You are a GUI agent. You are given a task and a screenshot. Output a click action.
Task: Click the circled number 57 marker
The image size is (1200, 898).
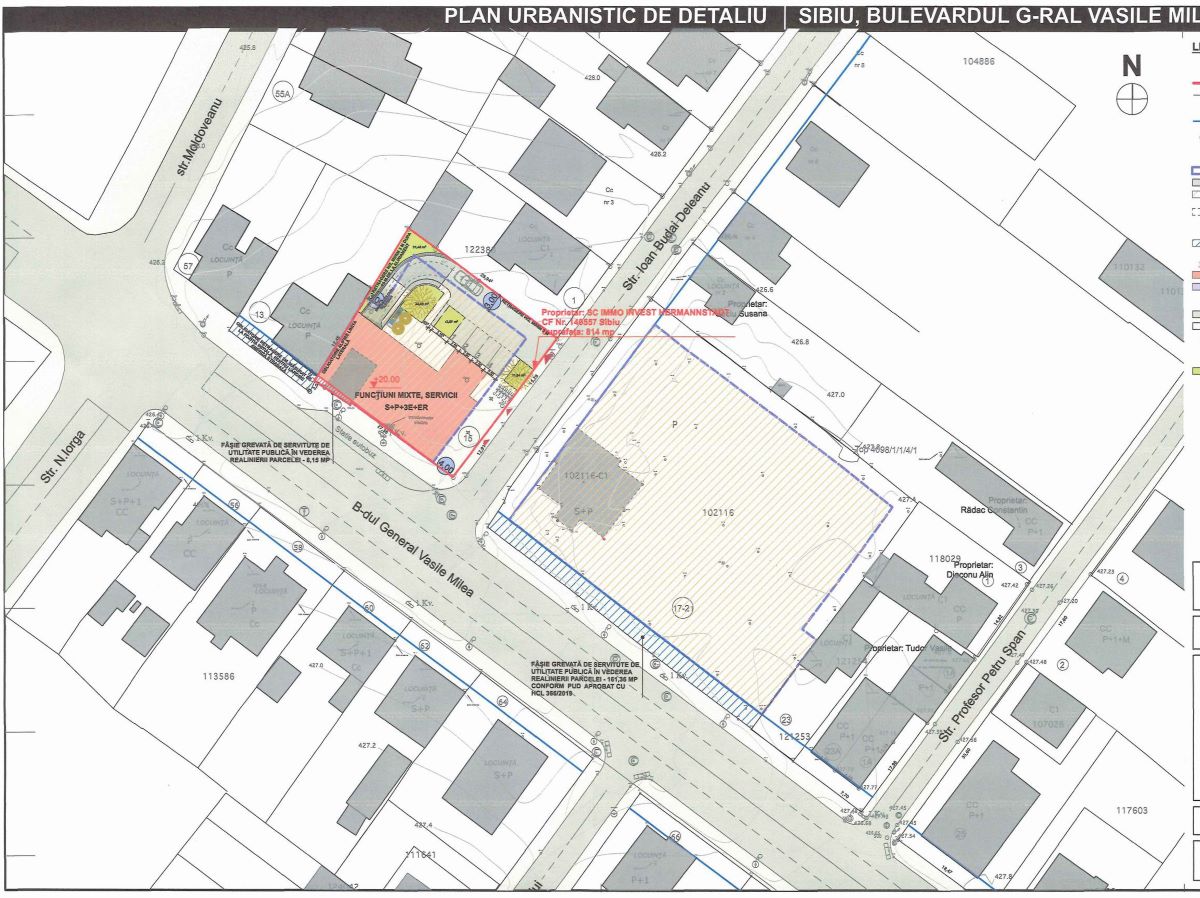187,265
